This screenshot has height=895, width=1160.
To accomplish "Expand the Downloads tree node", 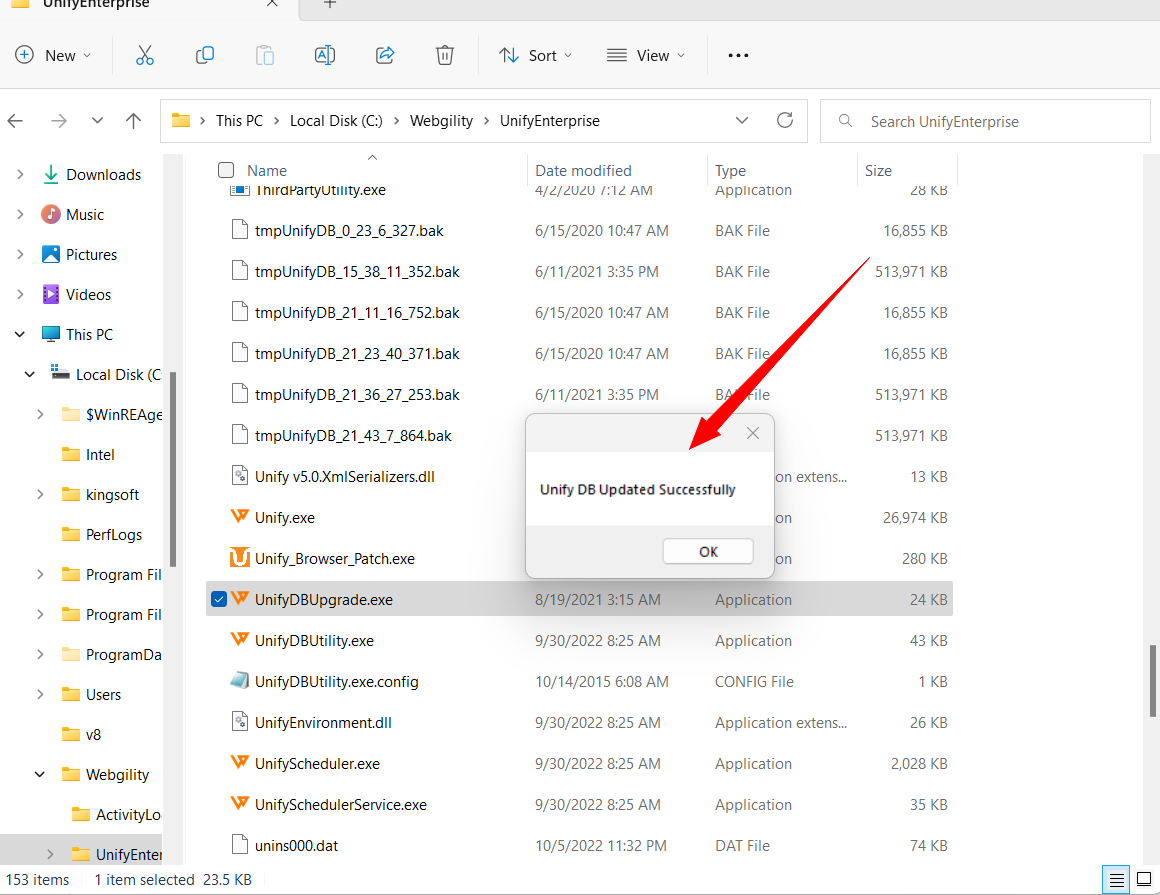I will pyautogui.click(x=21, y=175).
